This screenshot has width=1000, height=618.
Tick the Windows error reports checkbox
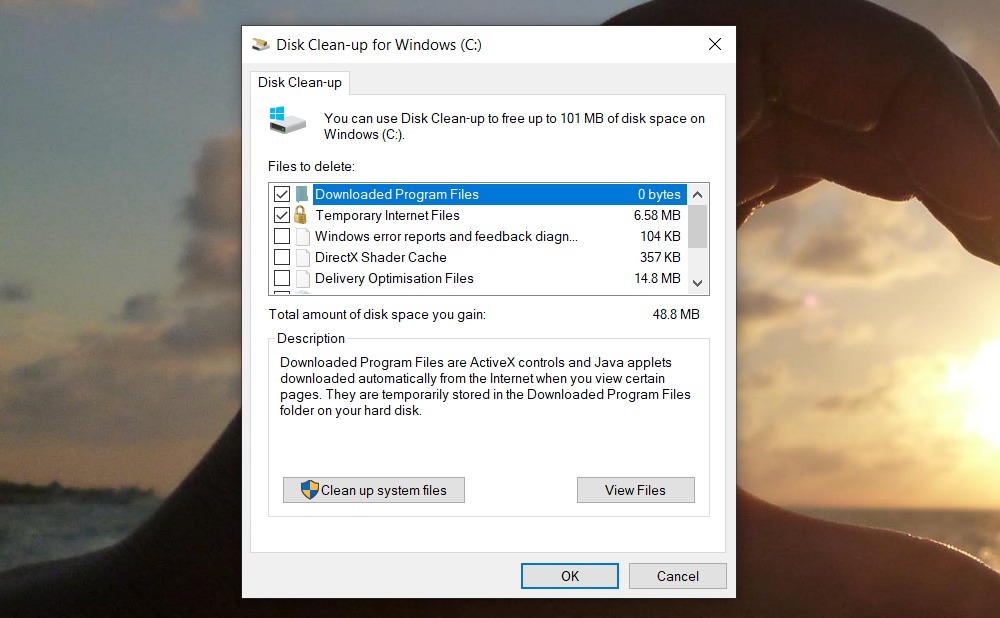pos(282,236)
